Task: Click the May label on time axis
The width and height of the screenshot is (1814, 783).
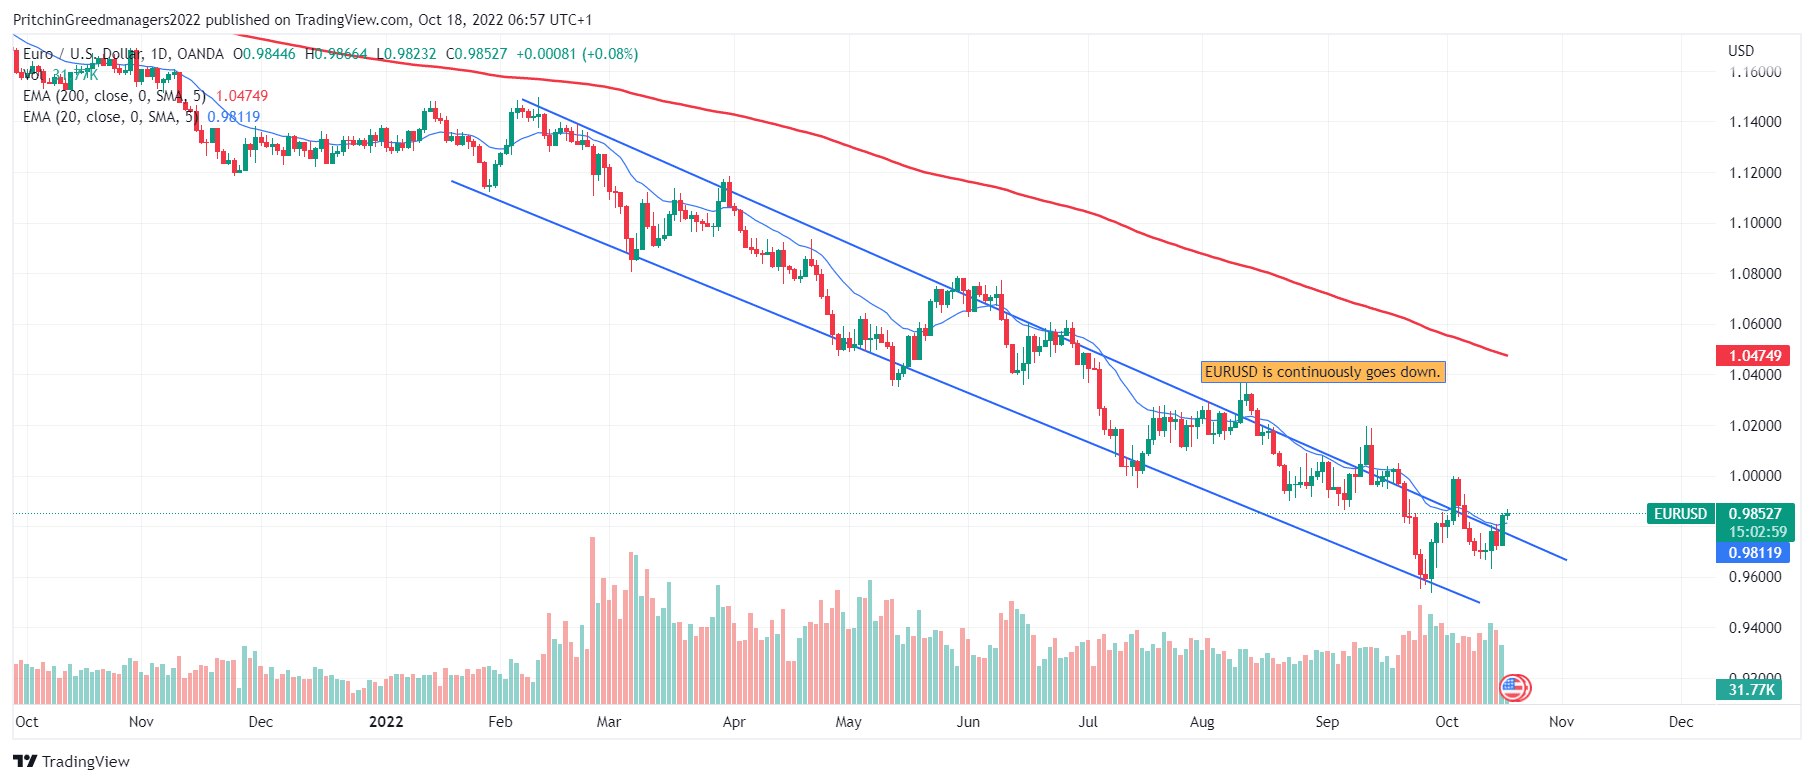Action: pyautogui.click(x=848, y=722)
